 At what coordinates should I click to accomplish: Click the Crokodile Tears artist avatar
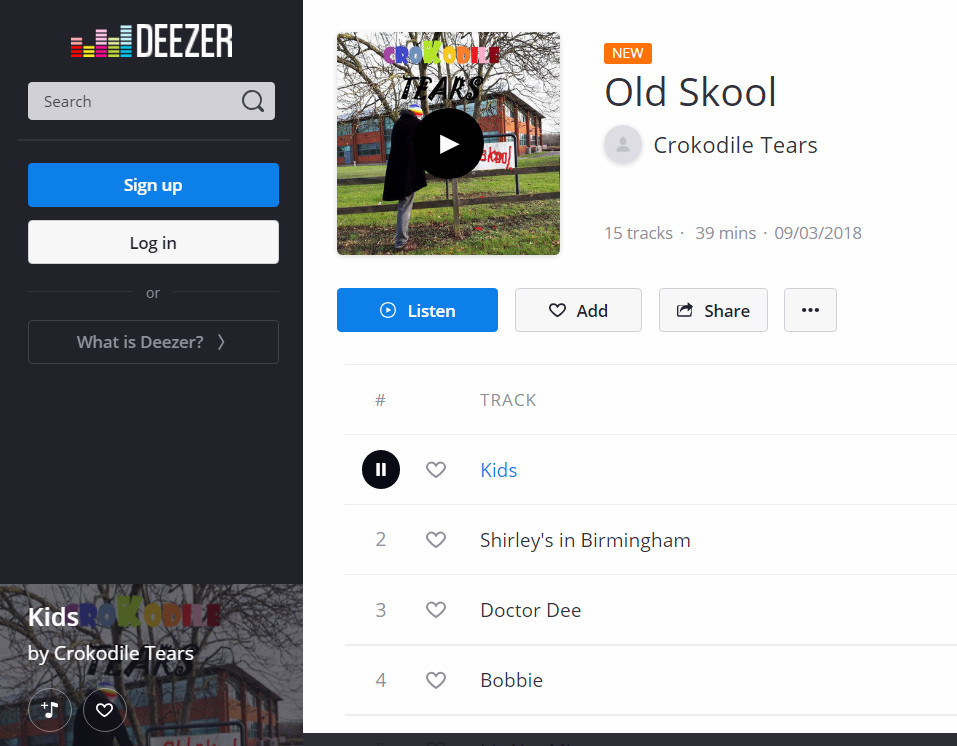[623, 145]
